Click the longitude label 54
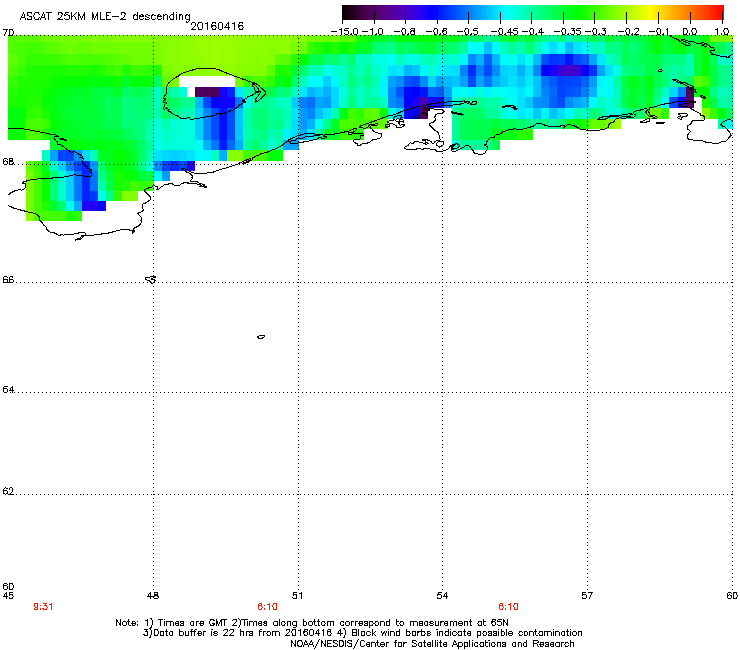 click(442, 596)
